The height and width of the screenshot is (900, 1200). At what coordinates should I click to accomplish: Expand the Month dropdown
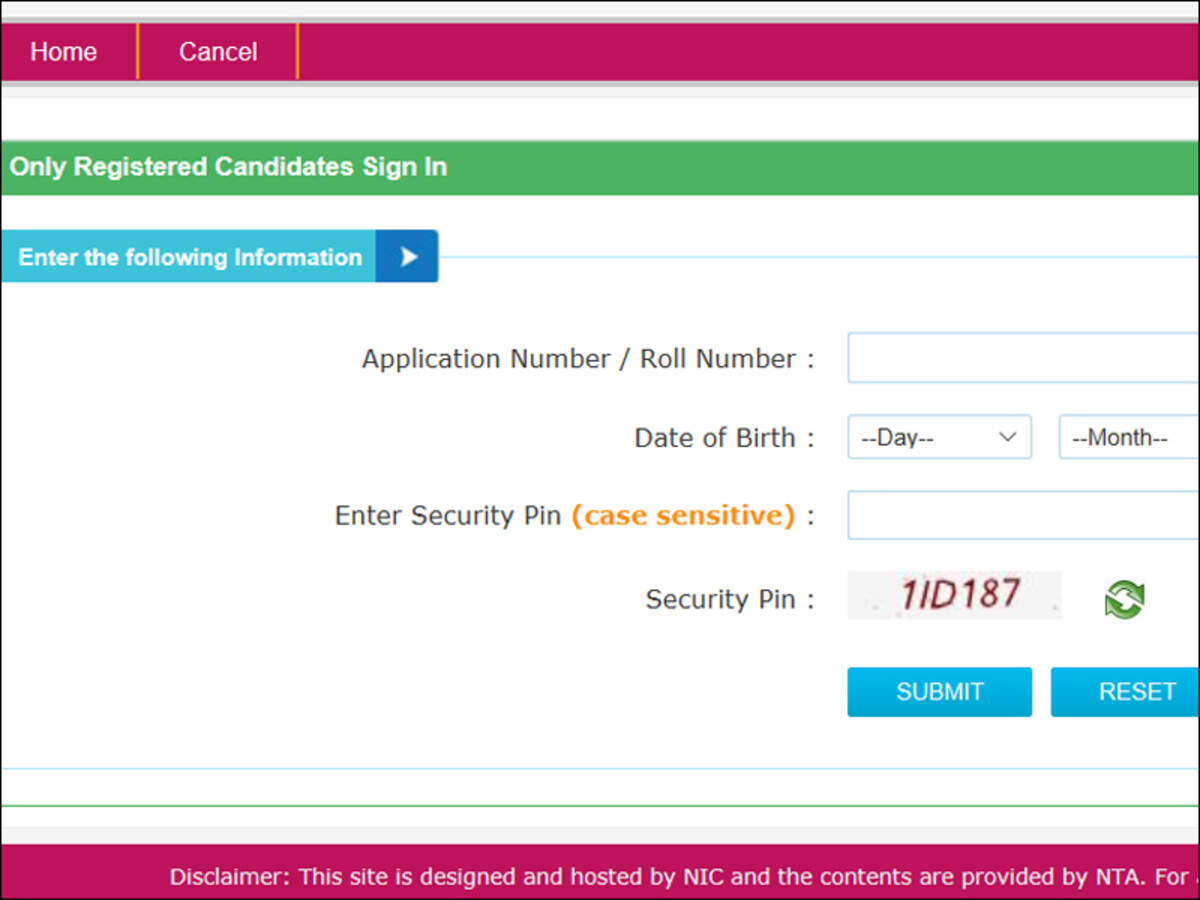pos(1128,438)
